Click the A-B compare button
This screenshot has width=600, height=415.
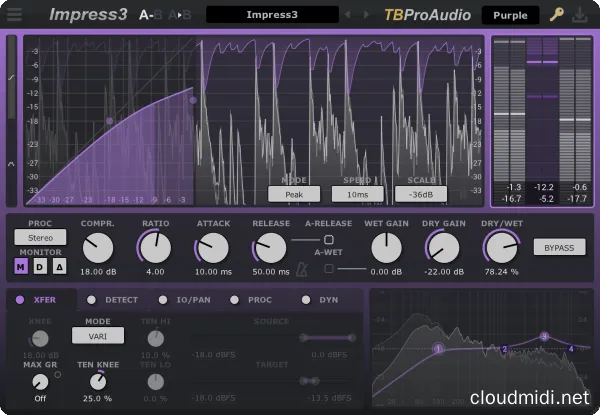tap(147, 15)
